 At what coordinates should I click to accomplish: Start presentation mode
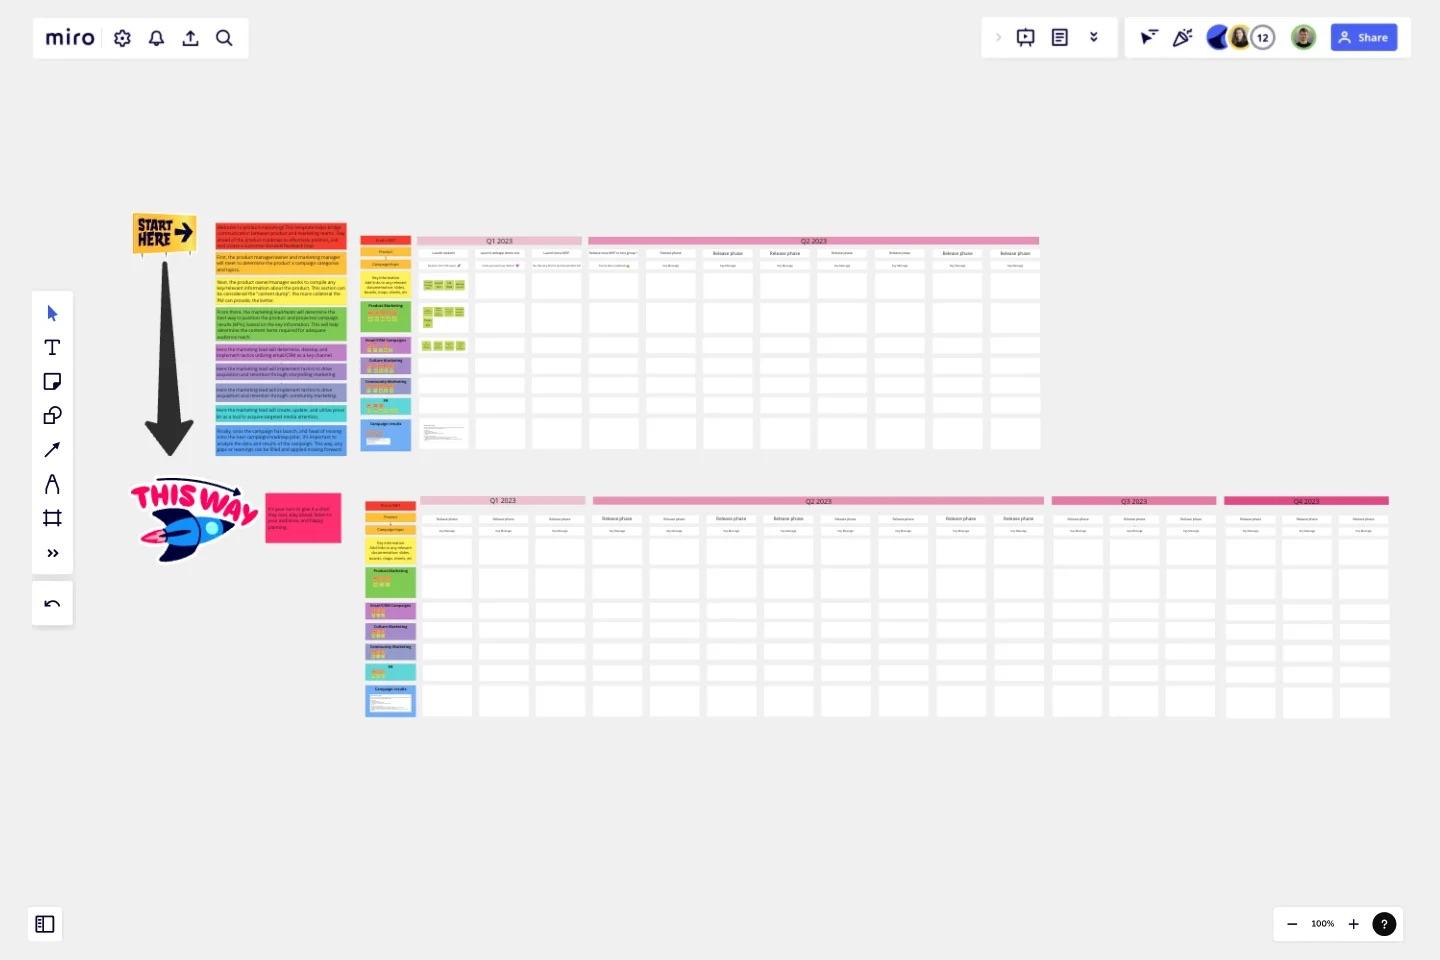[1025, 37]
